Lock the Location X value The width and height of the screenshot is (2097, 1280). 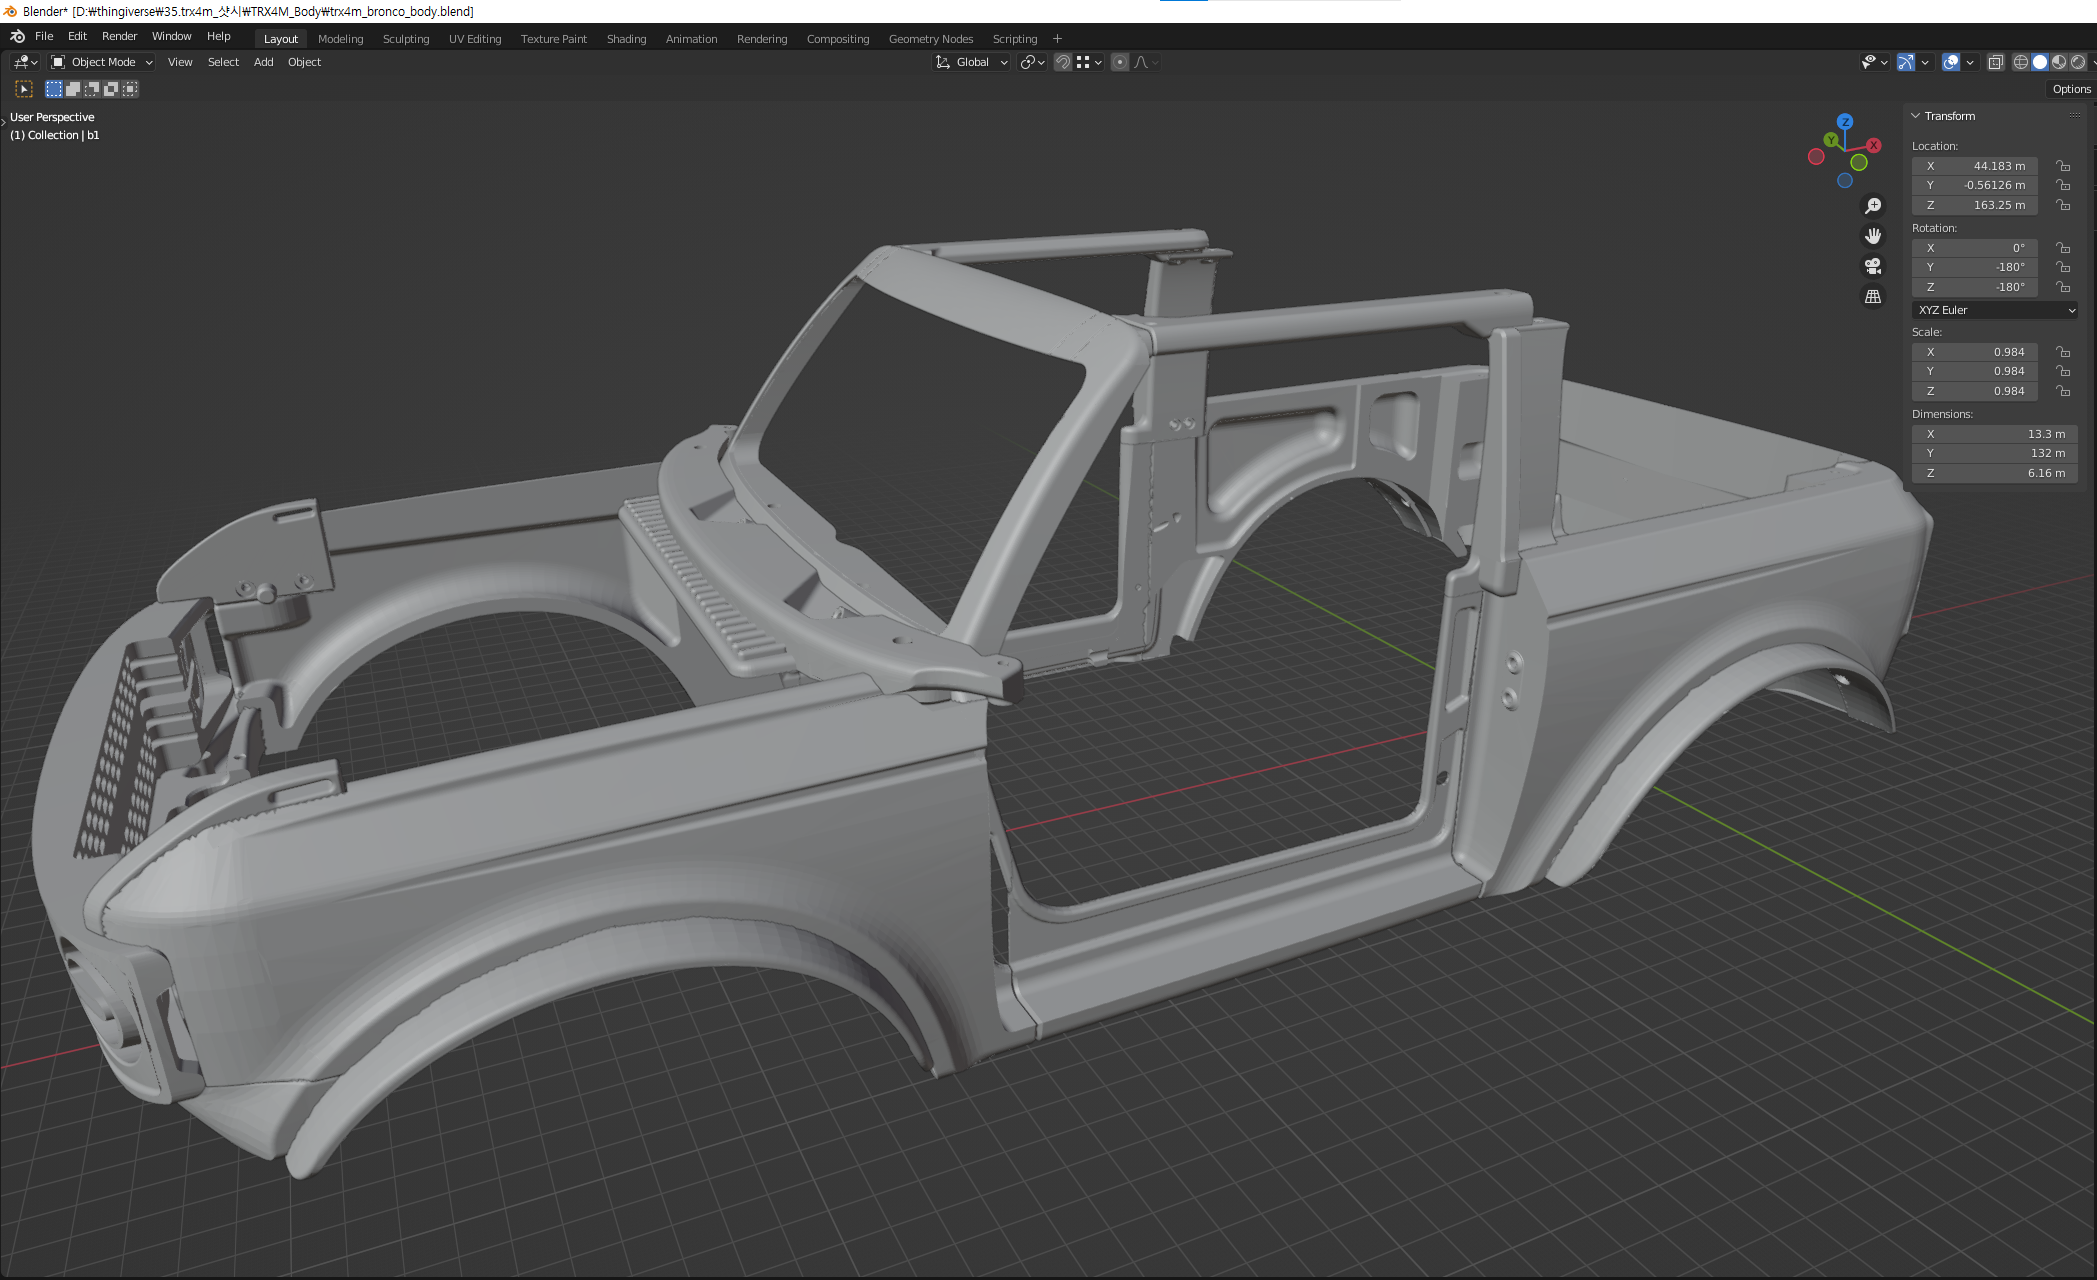(2063, 166)
